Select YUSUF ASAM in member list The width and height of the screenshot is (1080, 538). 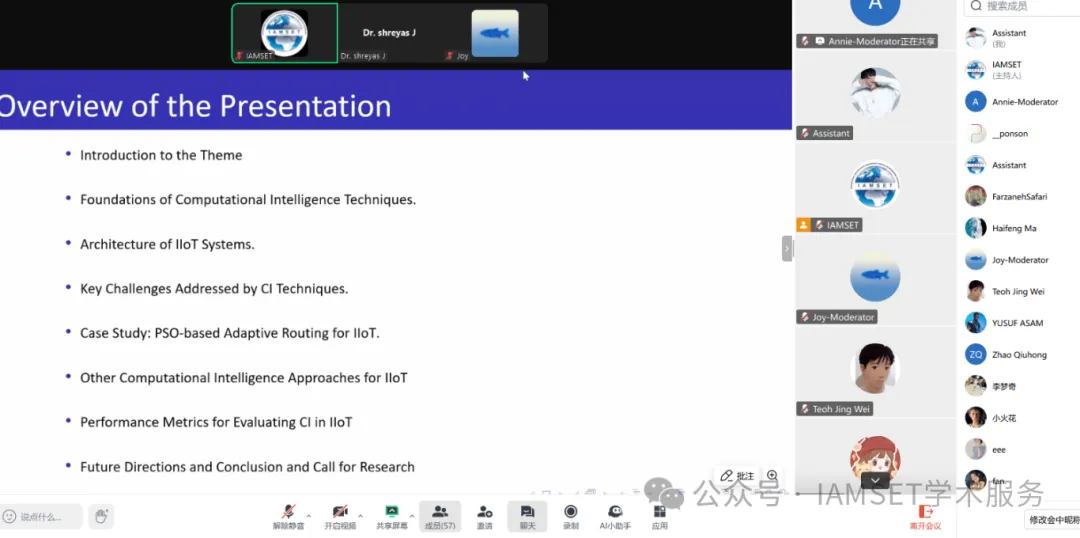[x=1022, y=322]
